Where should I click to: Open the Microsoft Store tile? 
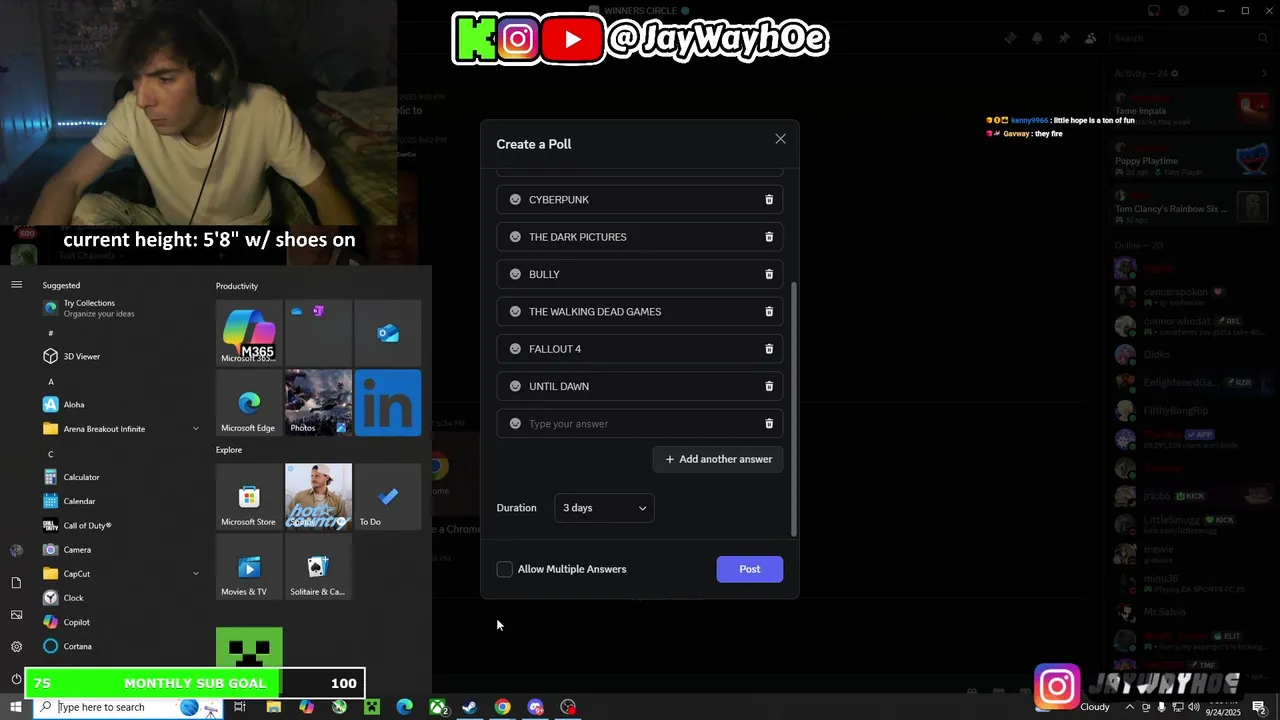[249, 496]
